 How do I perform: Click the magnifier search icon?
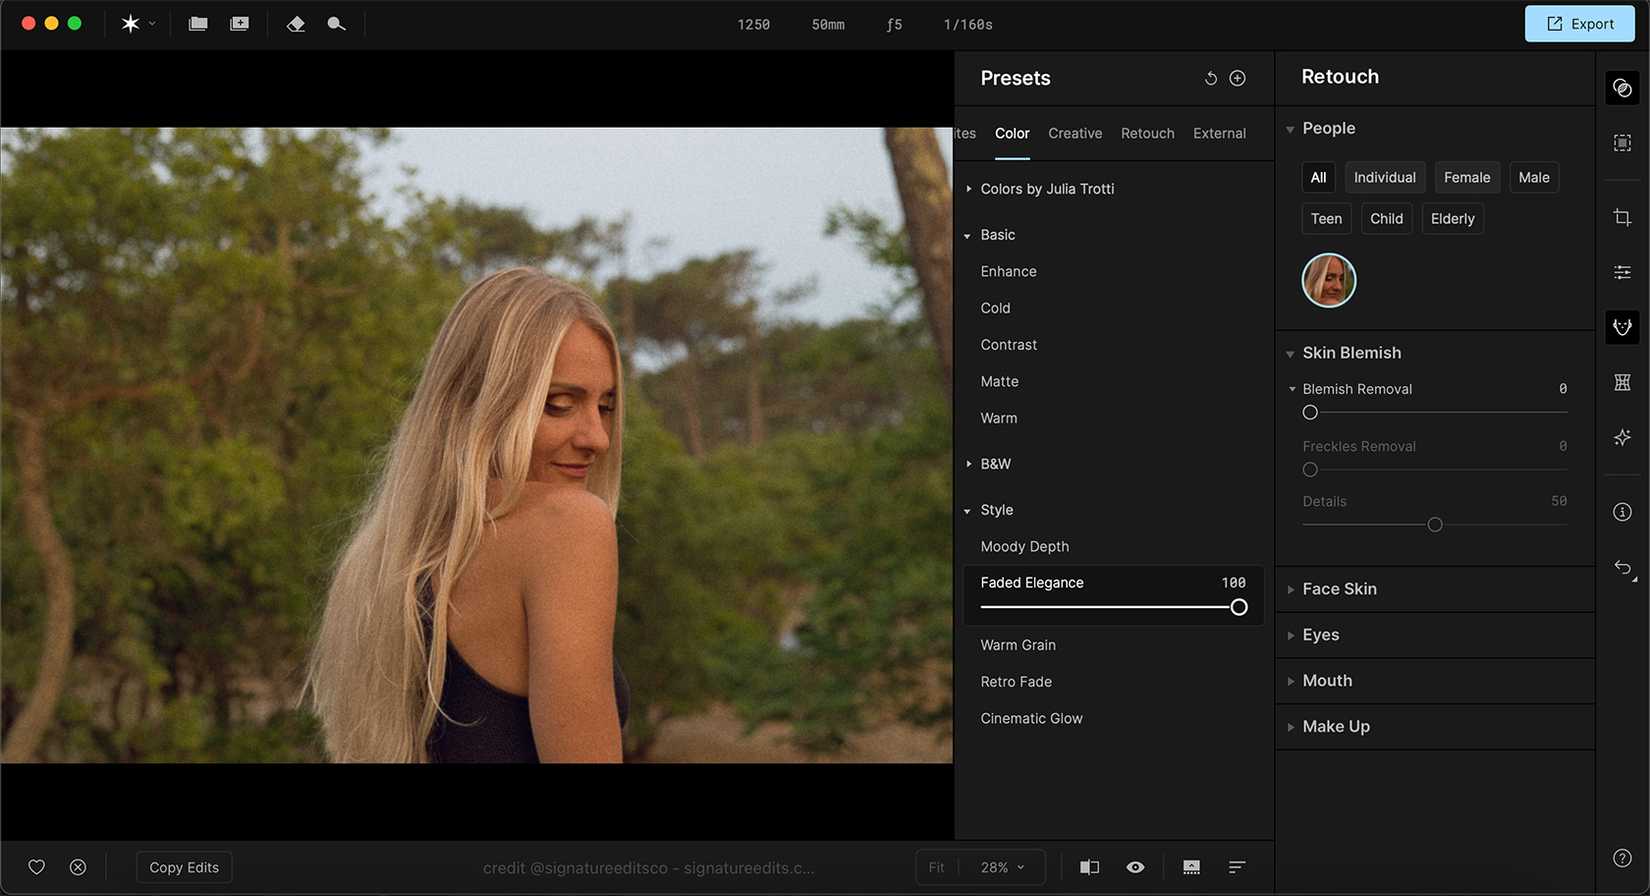(x=336, y=24)
